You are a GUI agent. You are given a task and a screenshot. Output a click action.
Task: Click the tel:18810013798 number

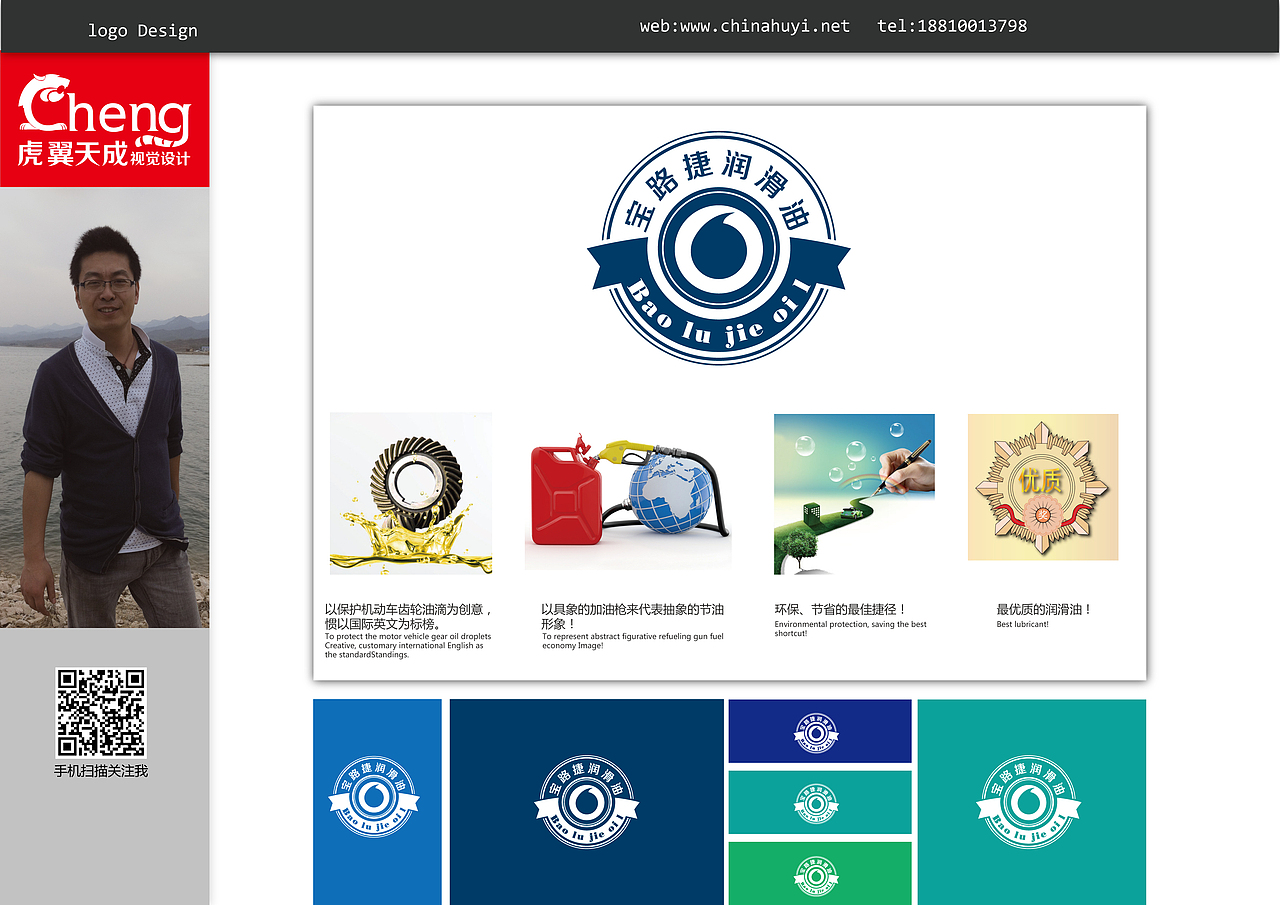(x=952, y=26)
